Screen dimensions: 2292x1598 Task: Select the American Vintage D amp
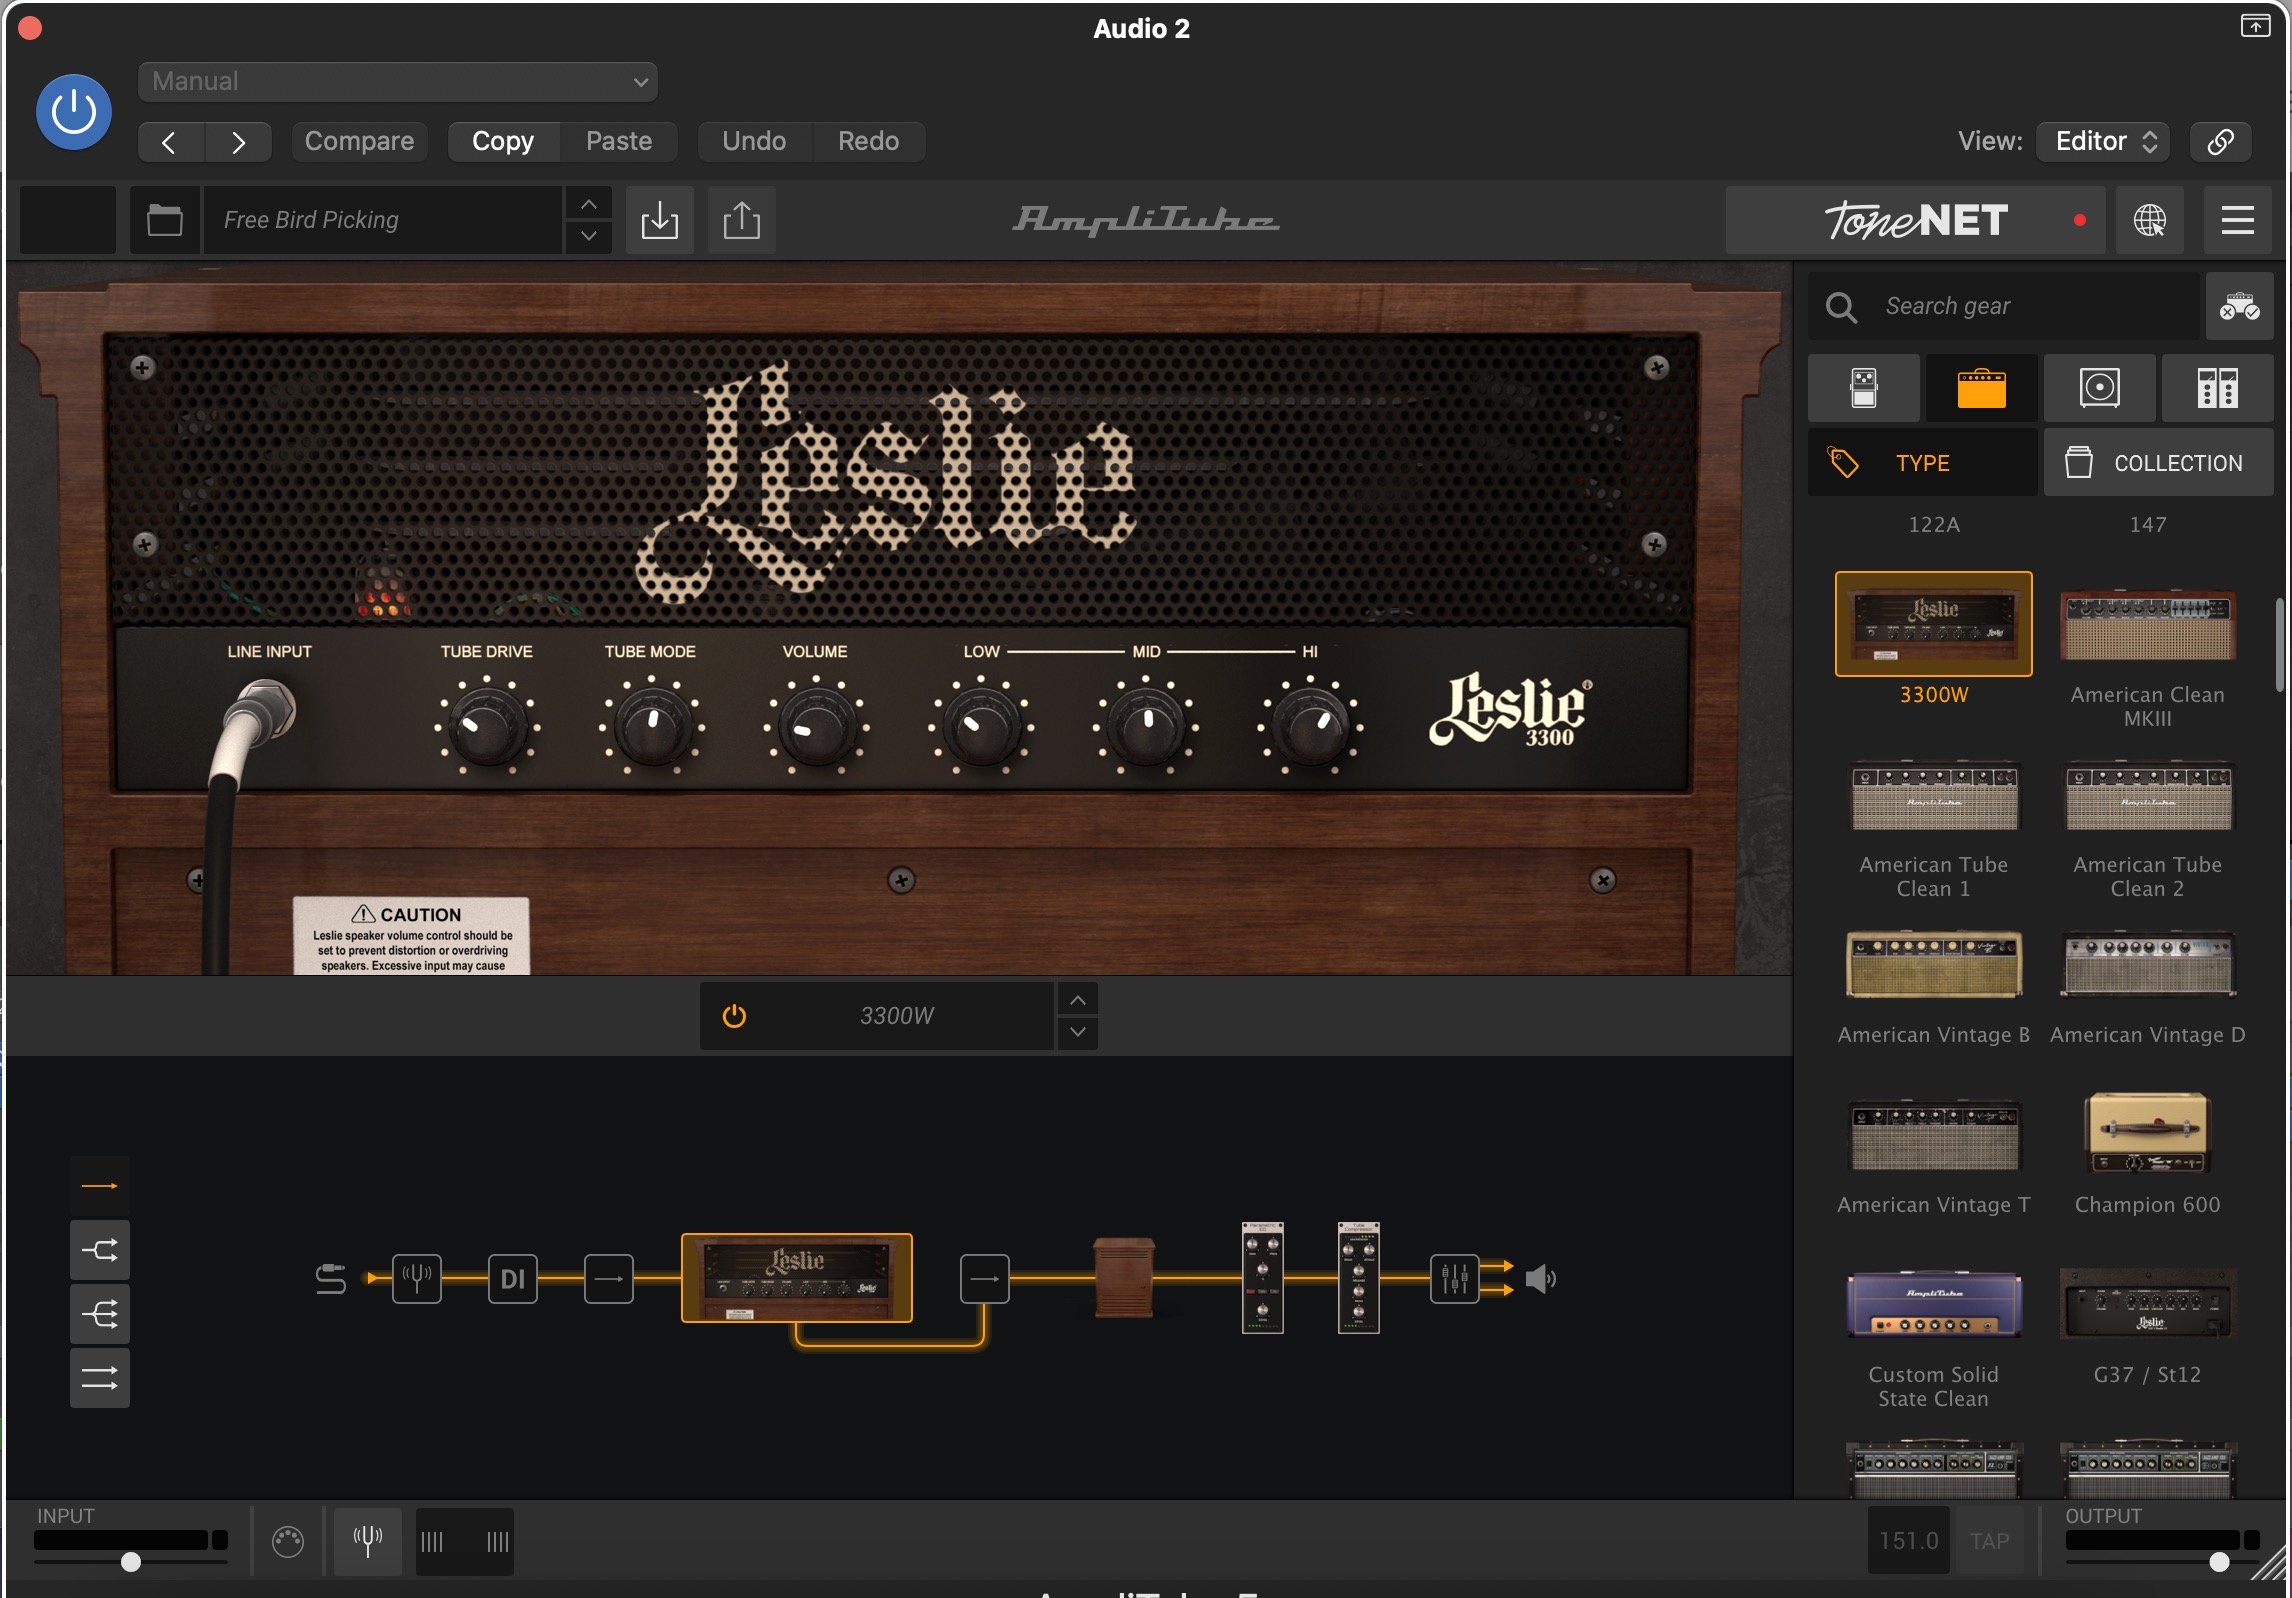point(2147,965)
